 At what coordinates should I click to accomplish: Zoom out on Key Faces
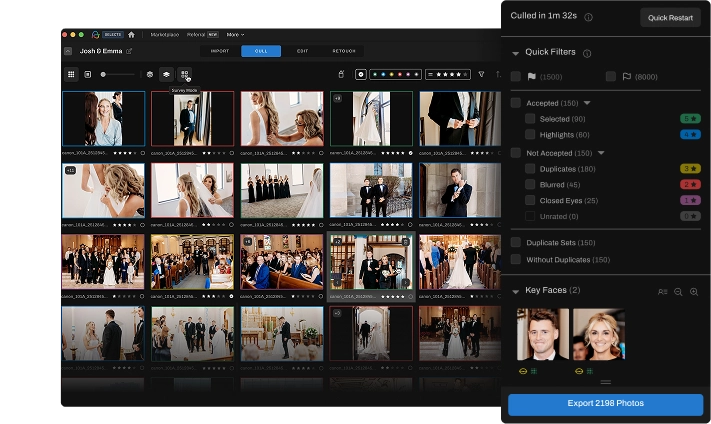[678, 291]
